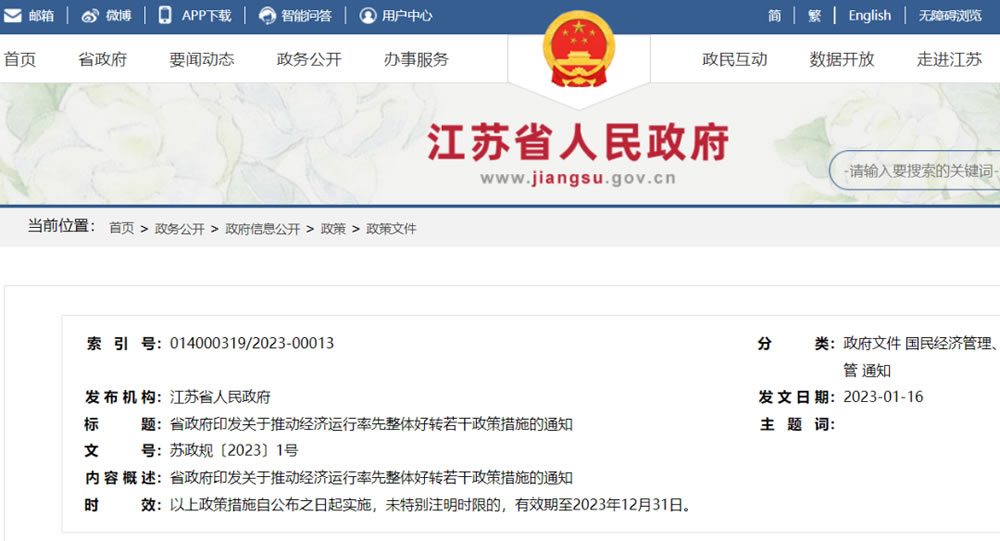Open the 首页 navigation menu item
Screen dimensions: 1000x541
20,59
